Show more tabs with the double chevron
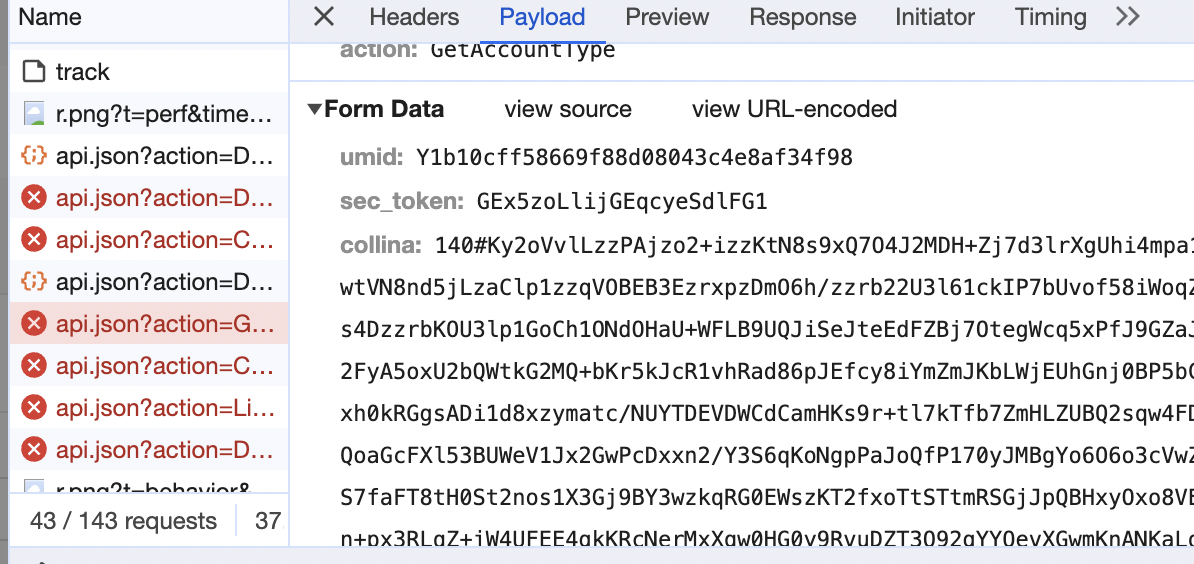Screen dimensions: 1194x564 1128,17
